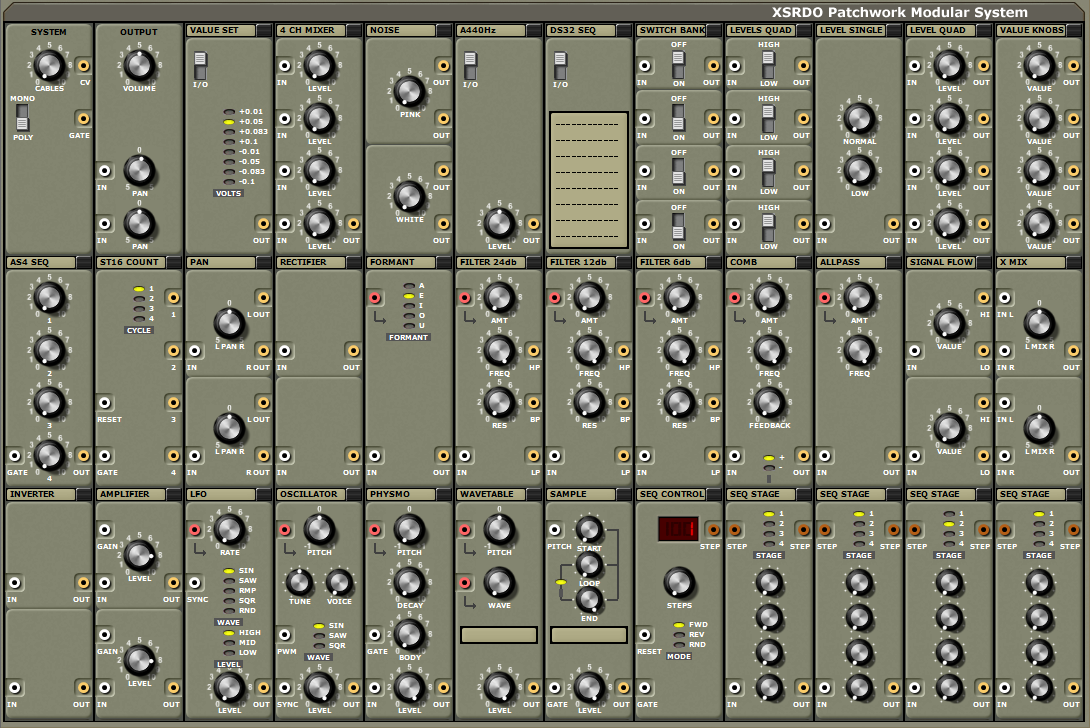Click the small button beside INVERTER title

pyautogui.click(x=84, y=494)
